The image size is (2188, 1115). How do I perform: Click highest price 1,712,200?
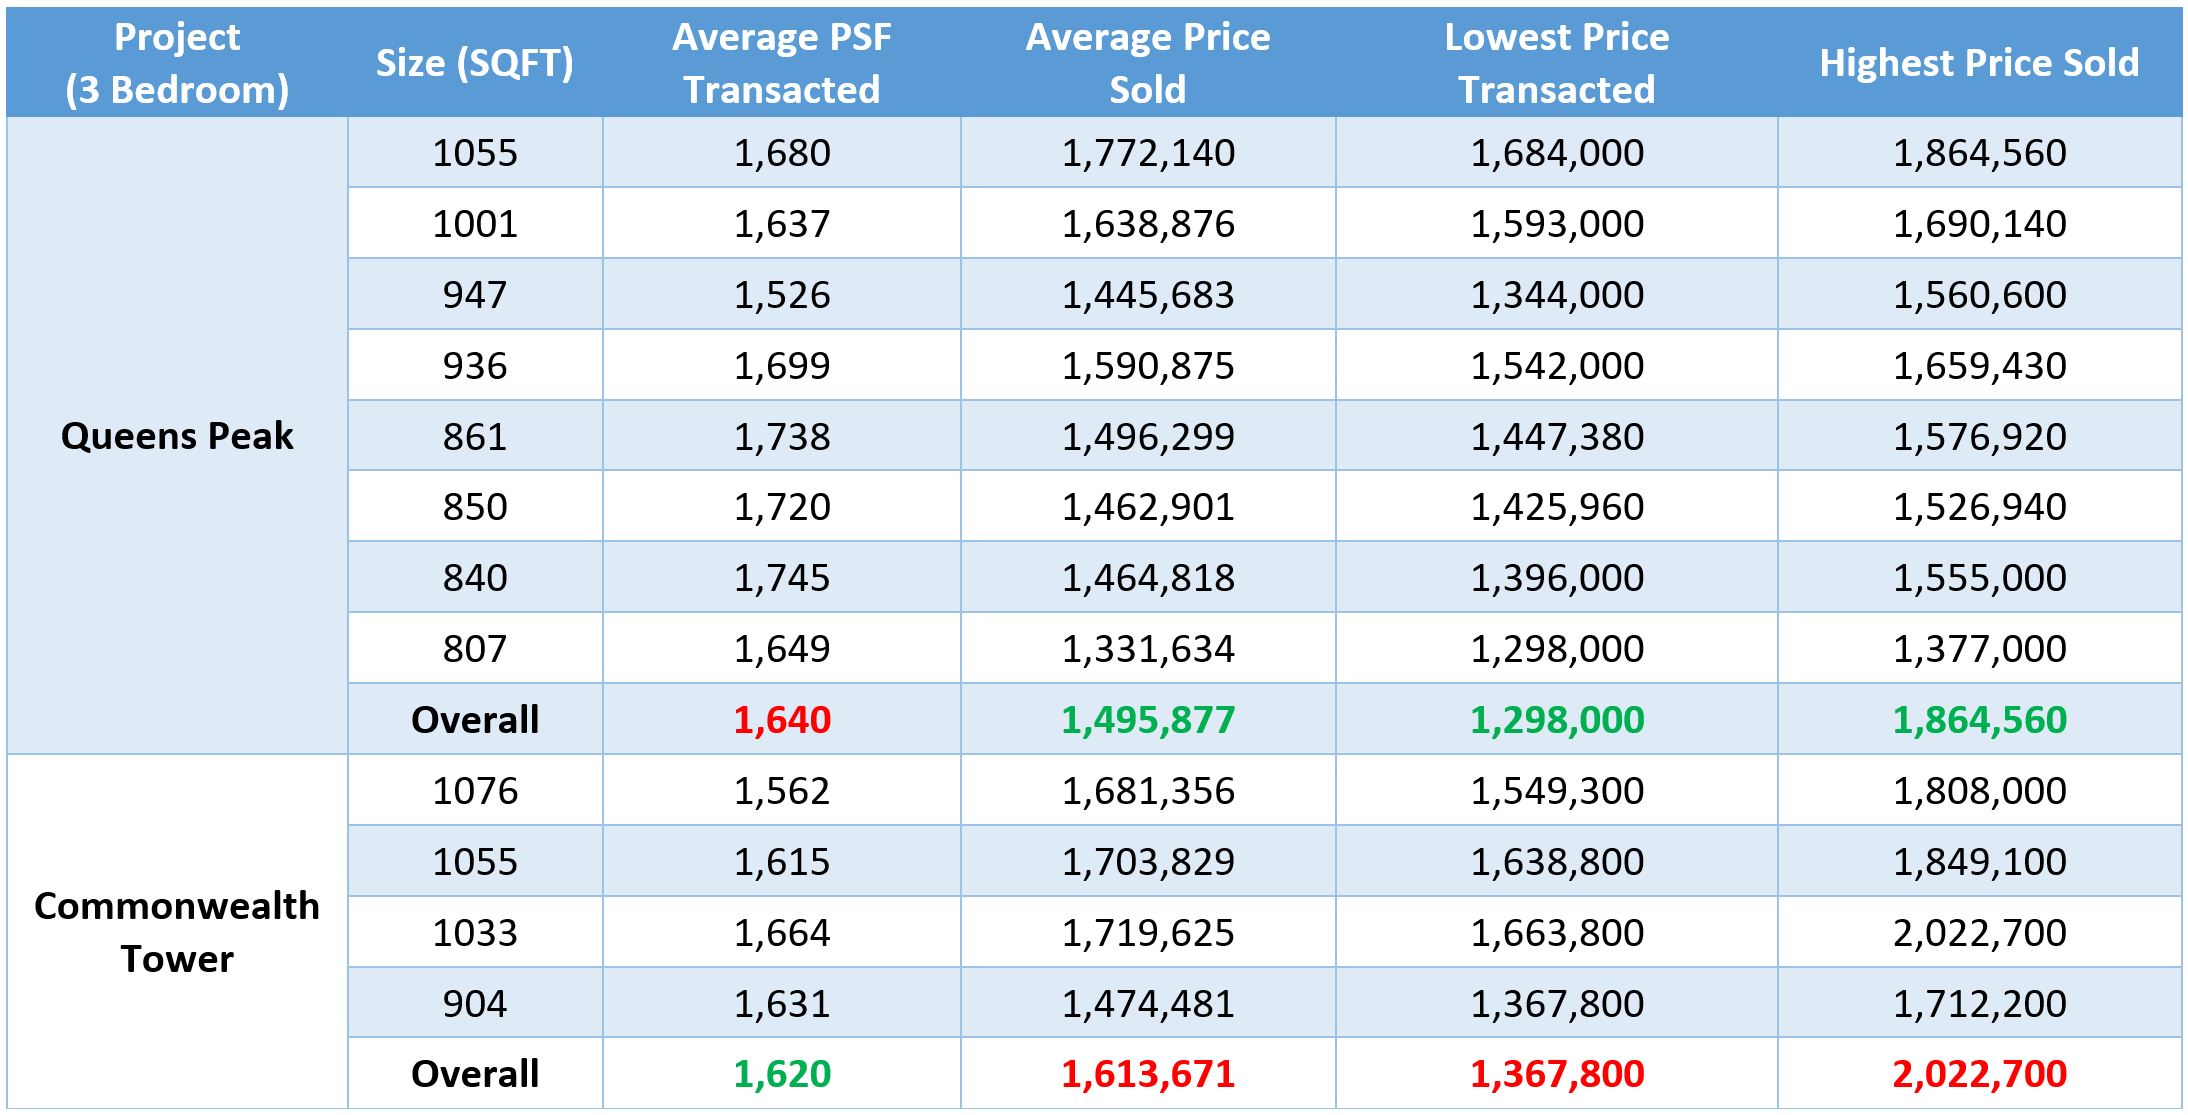[x=1980, y=1003]
